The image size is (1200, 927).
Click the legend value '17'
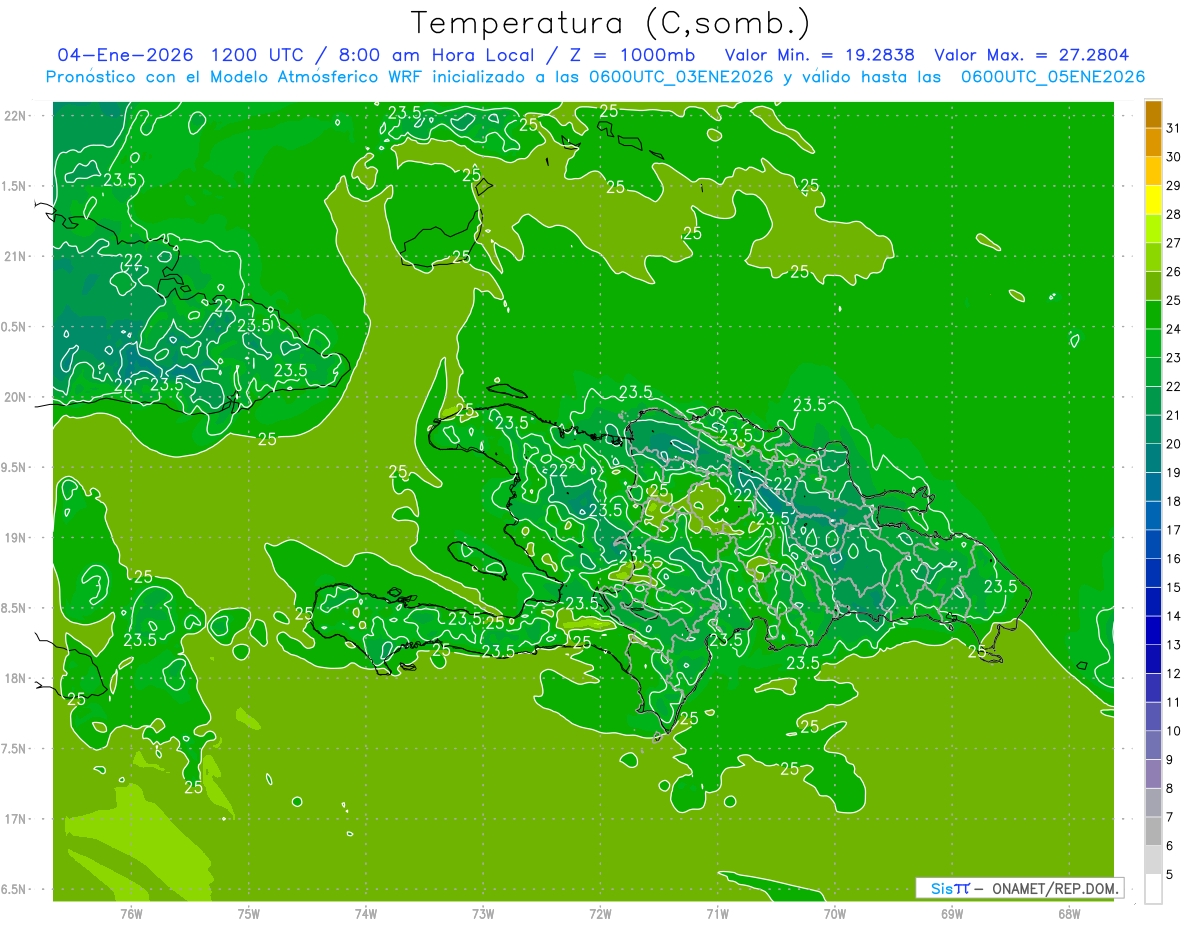1174,530
